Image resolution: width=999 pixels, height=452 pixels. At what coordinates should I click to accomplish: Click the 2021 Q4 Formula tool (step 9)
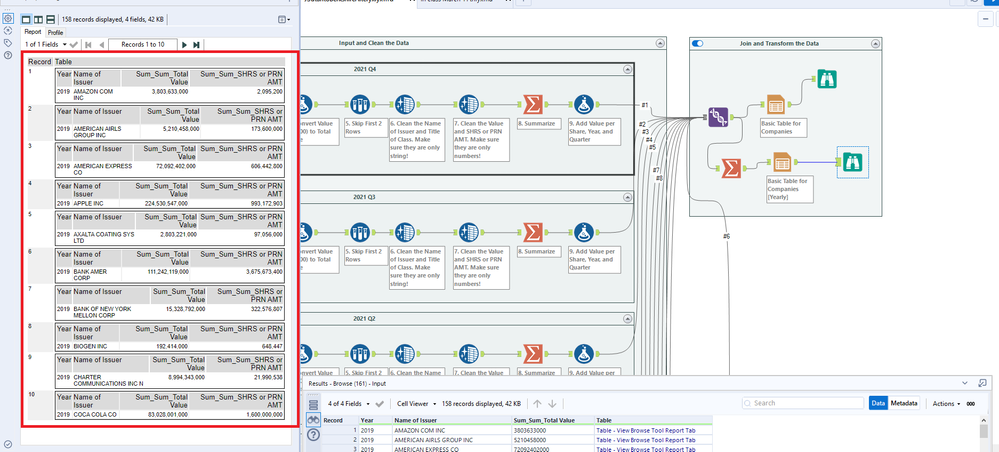[586, 106]
